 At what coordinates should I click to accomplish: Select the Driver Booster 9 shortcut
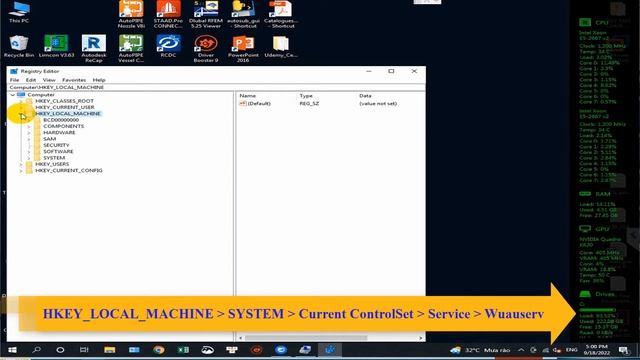pyautogui.click(x=206, y=48)
